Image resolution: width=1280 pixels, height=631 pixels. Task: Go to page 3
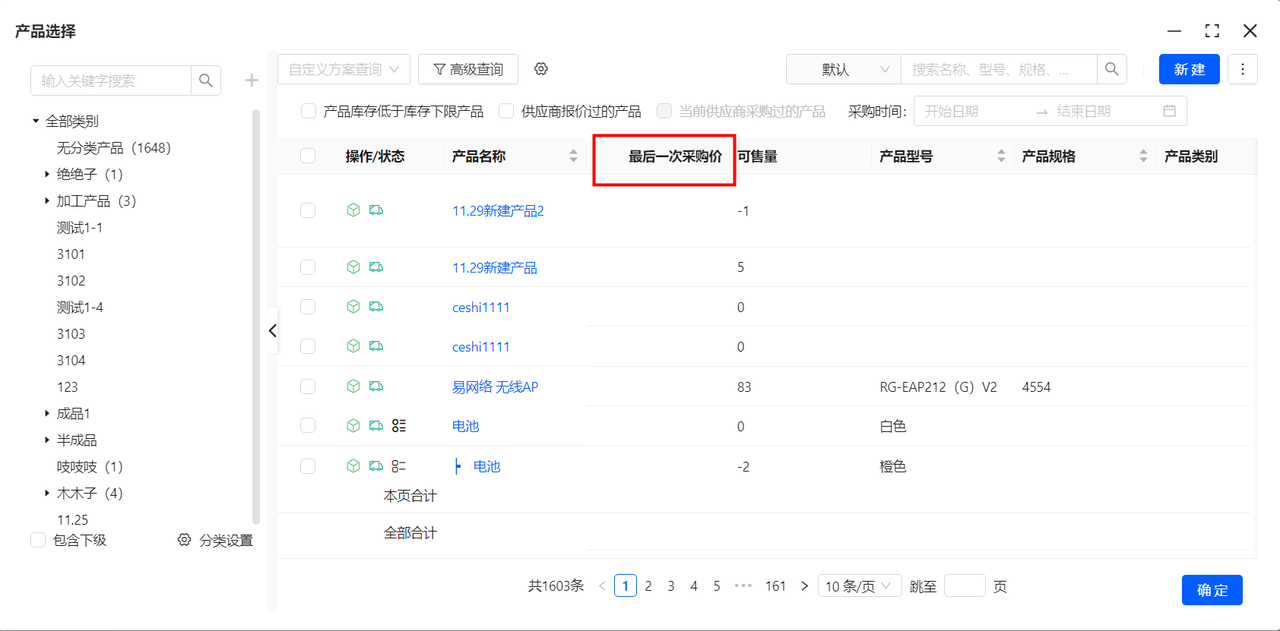click(671, 586)
